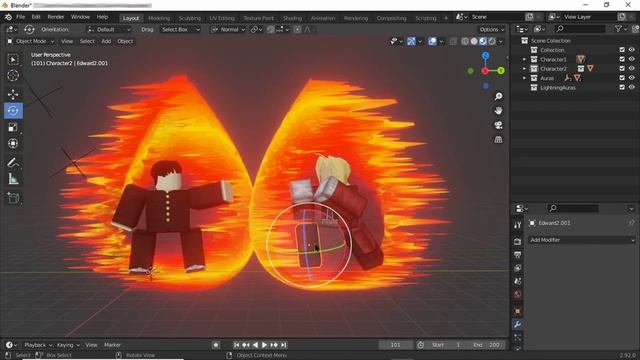The height and width of the screenshot is (360, 640).
Task: Hide LightningAuras collection with eye icon
Action: pos(631,87)
